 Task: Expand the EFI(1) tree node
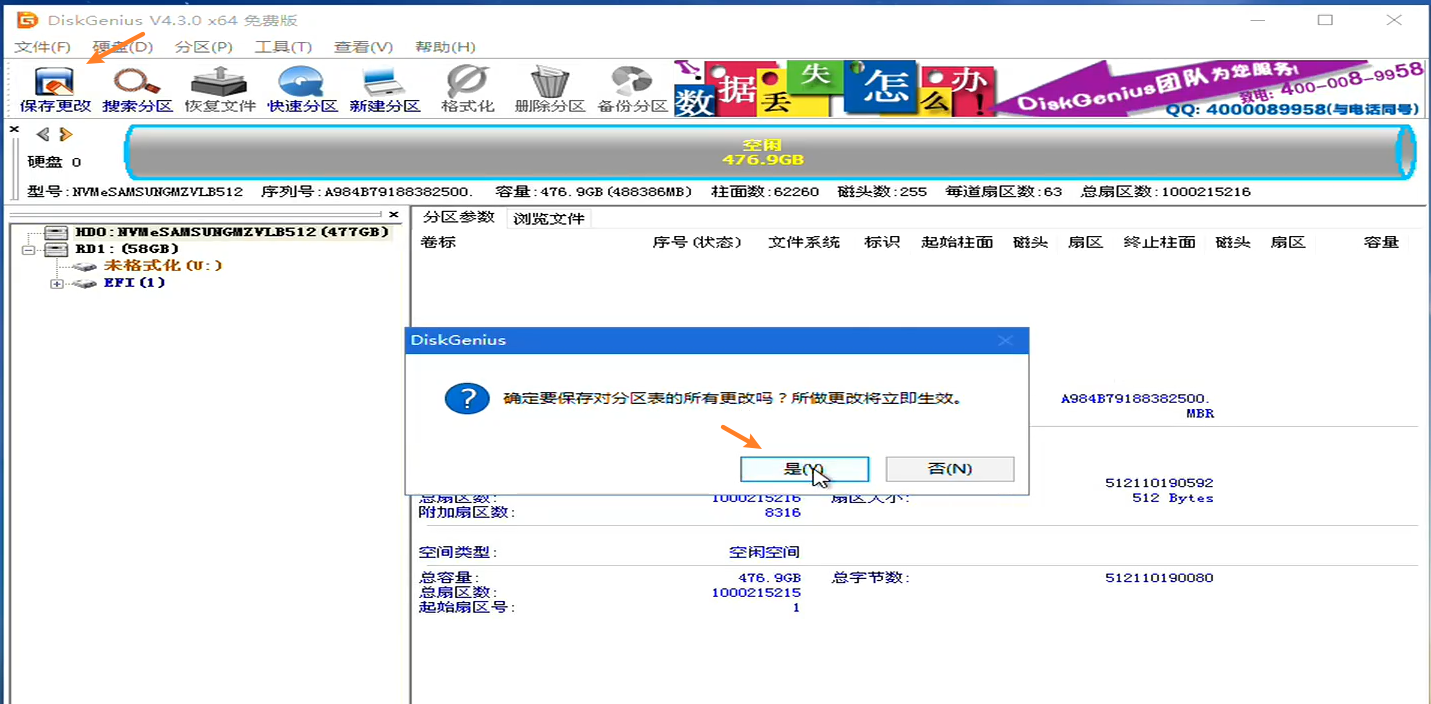click(57, 283)
